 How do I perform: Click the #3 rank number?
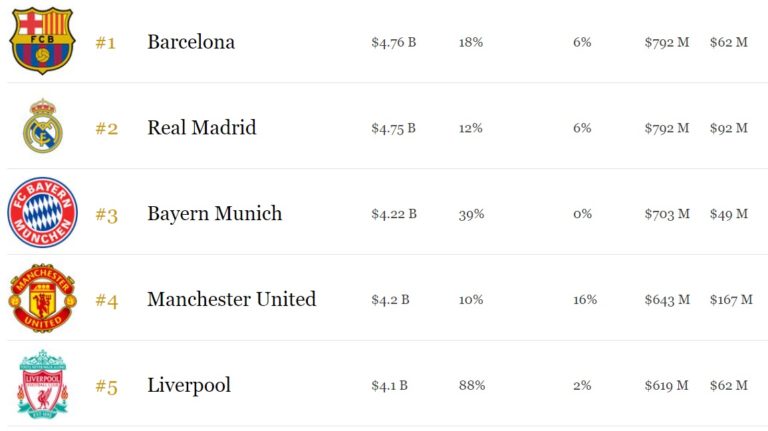pyautogui.click(x=106, y=215)
